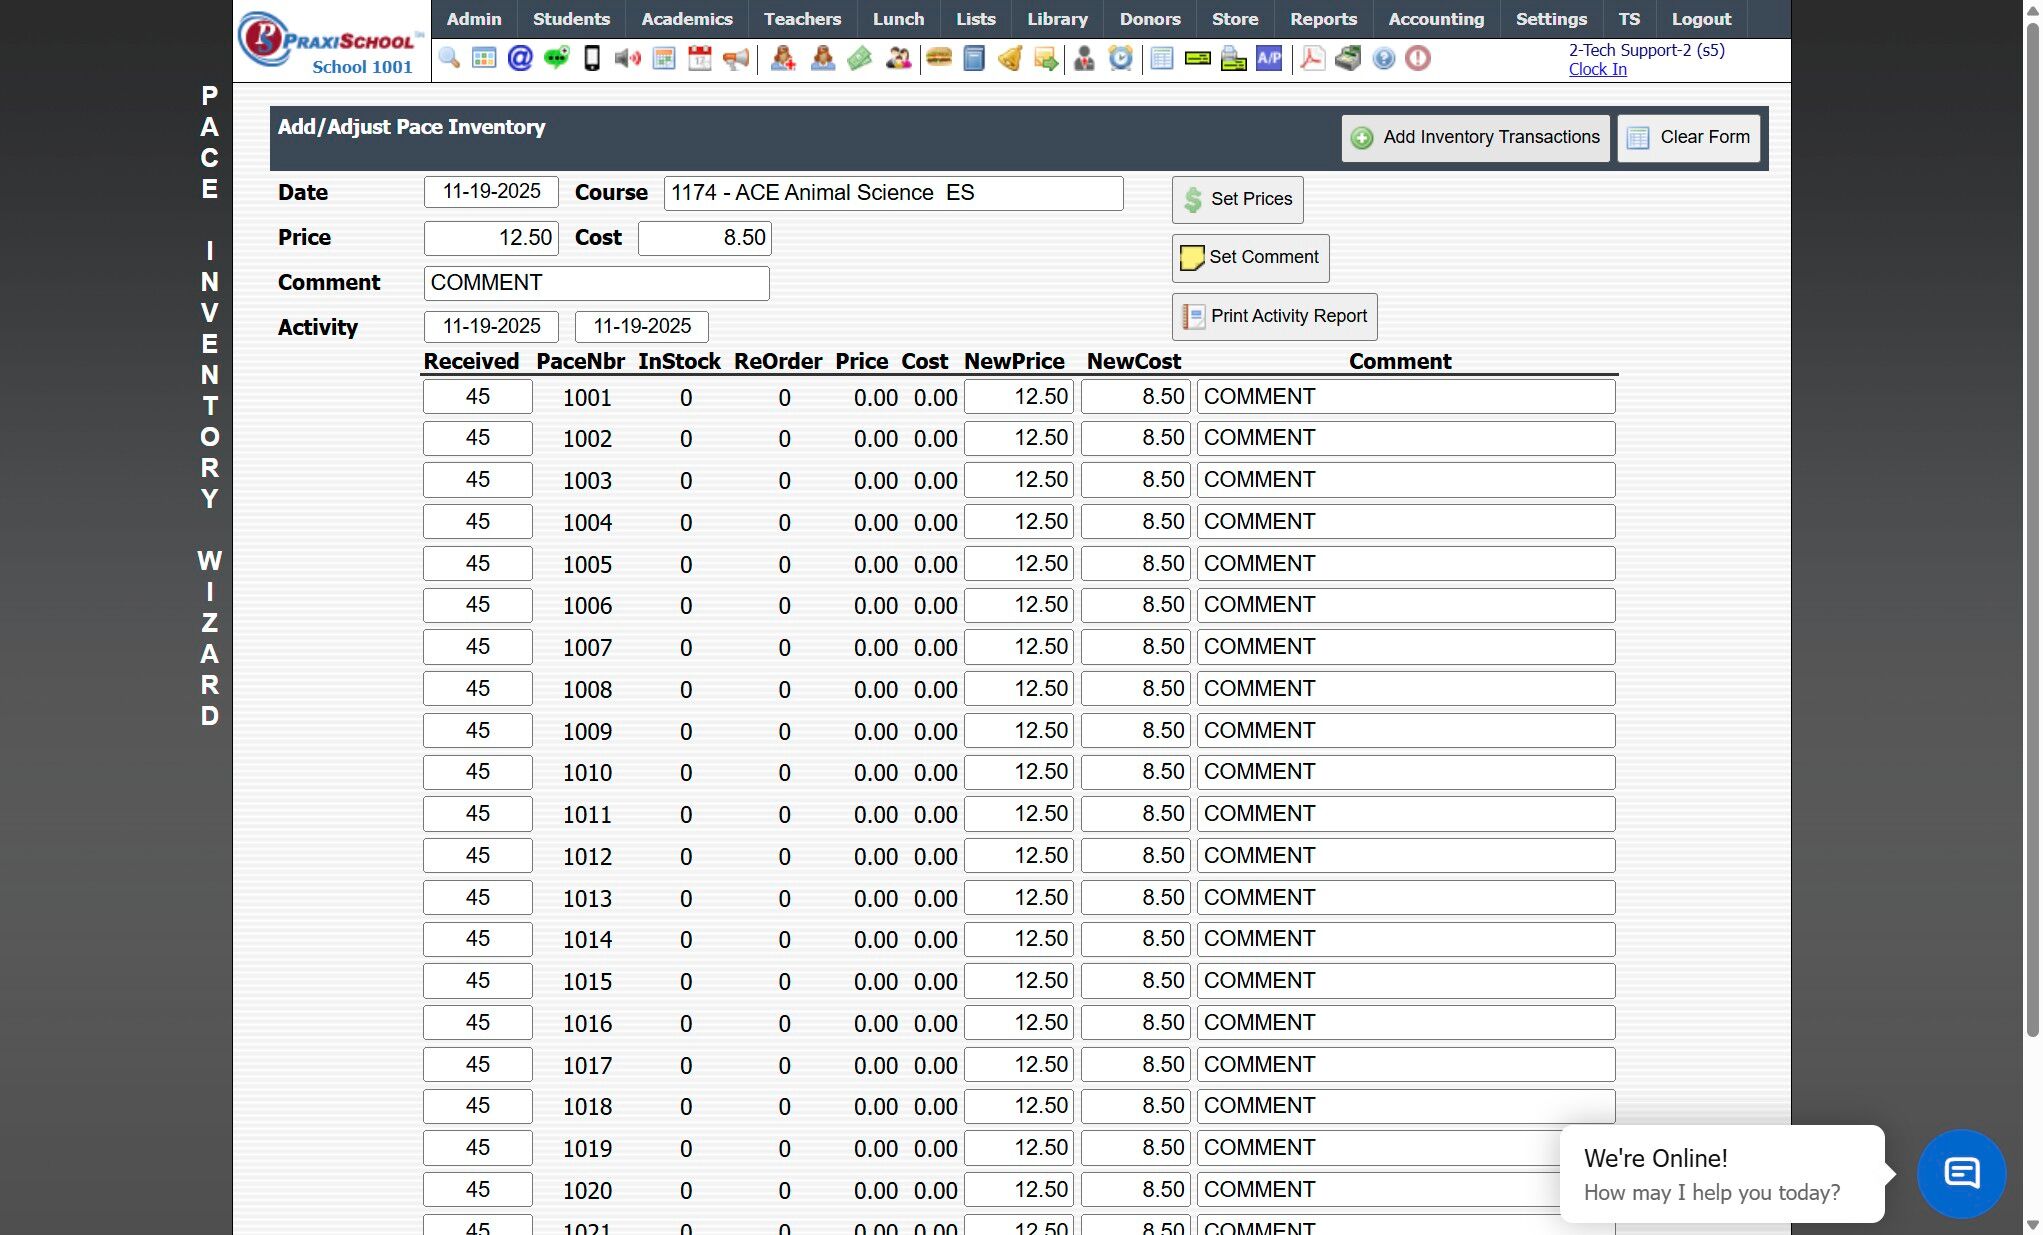Click the hamburger lunch icon
This screenshot has height=1235, width=2043.
click(x=938, y=58)
